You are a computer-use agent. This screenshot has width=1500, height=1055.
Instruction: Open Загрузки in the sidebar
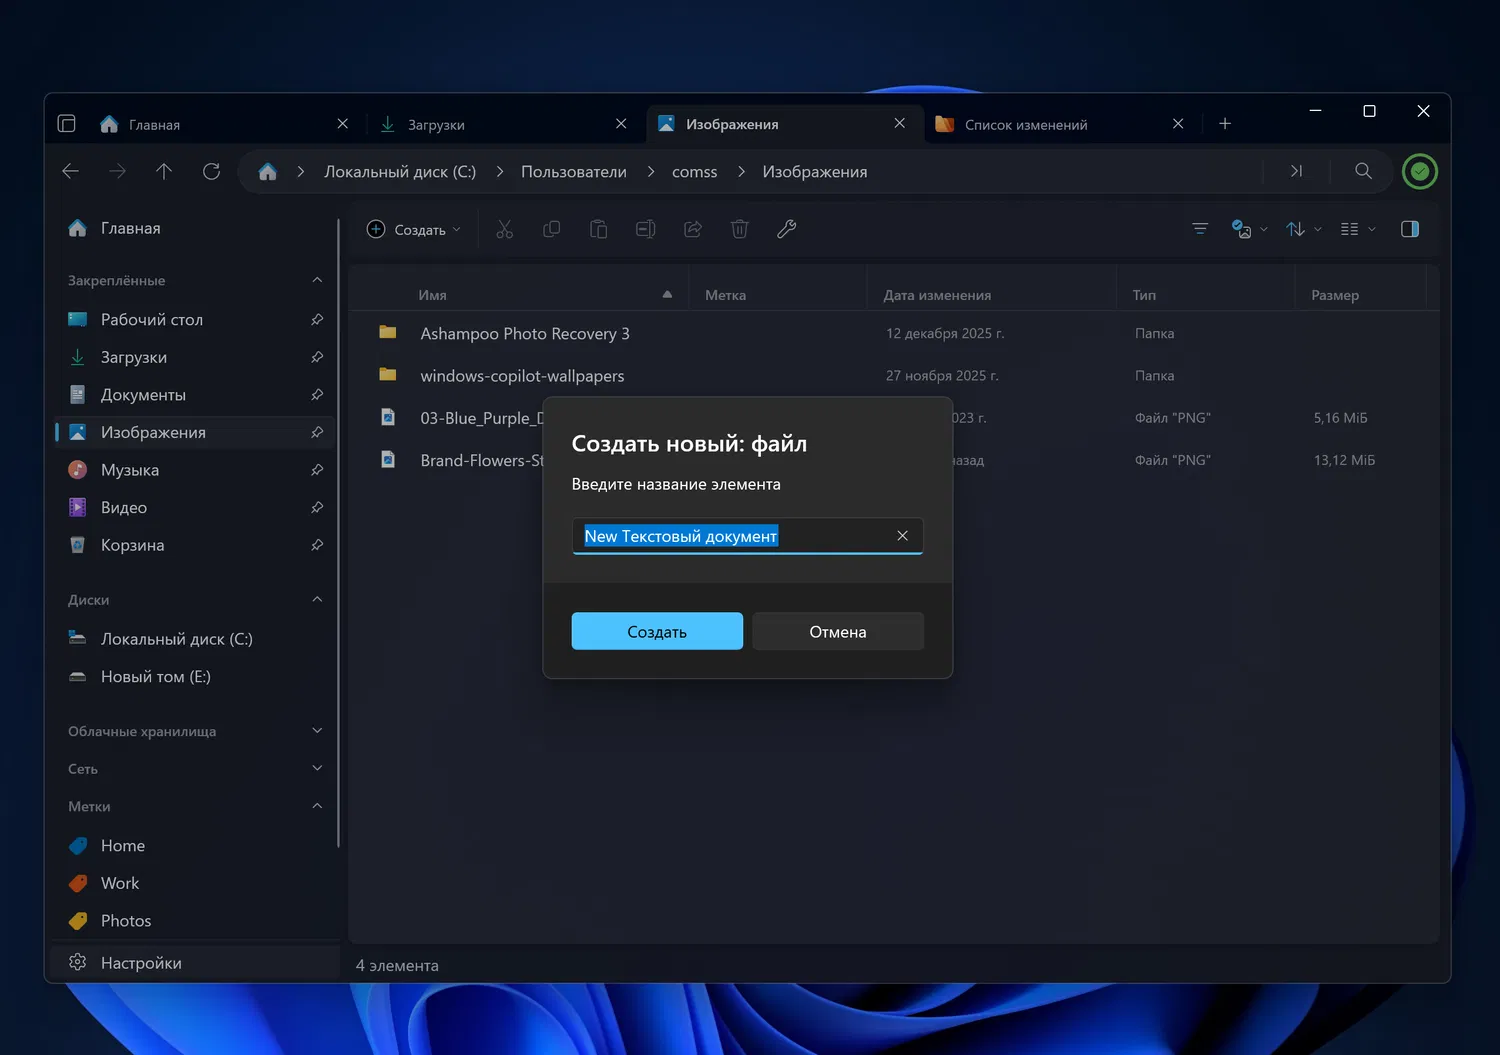pyautogui.click(x=195, y=357)
